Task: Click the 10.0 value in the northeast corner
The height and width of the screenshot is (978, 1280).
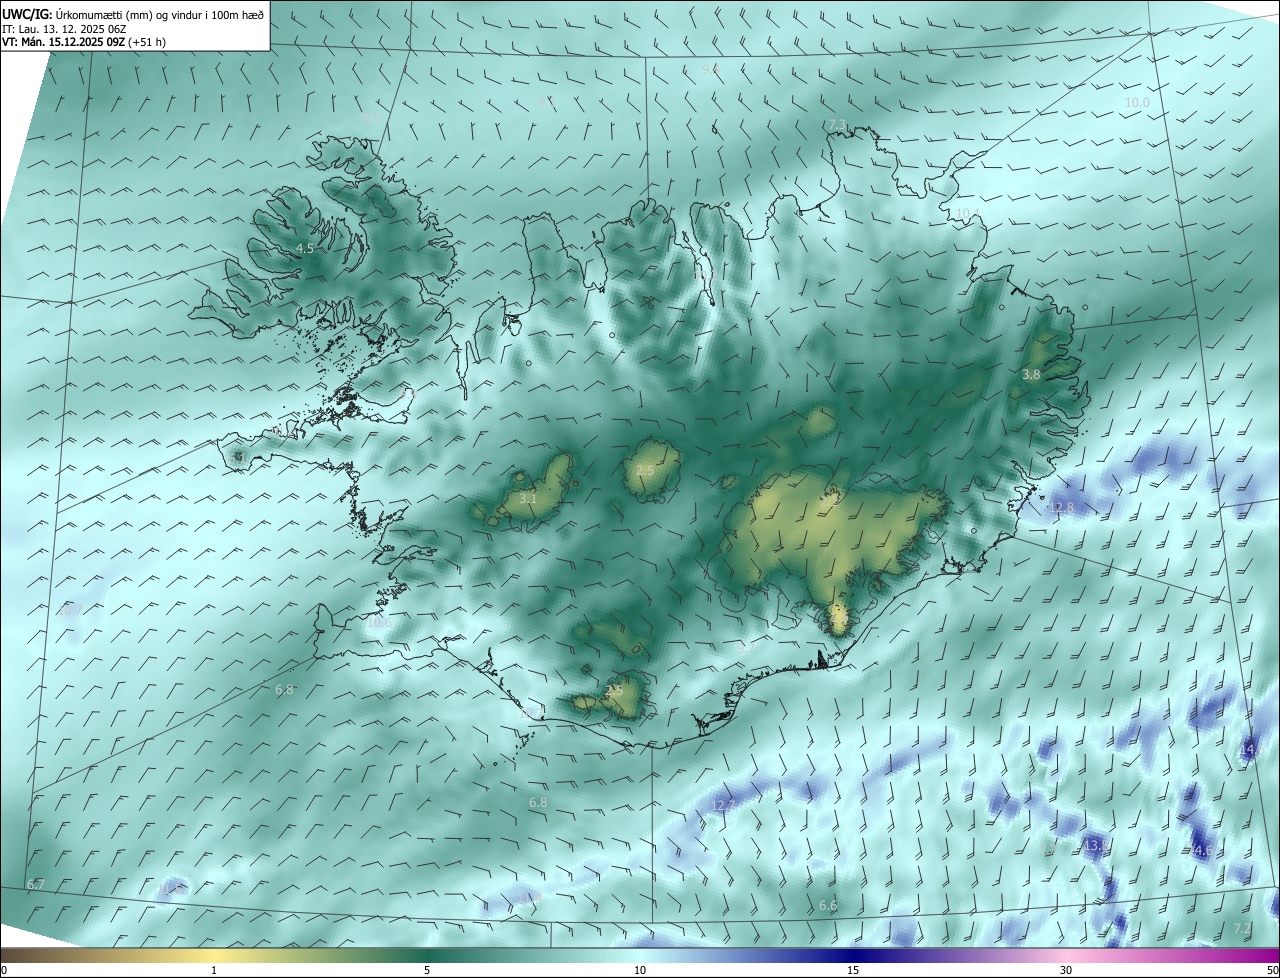Action: pyautogui.click(x=1137, y=103)
